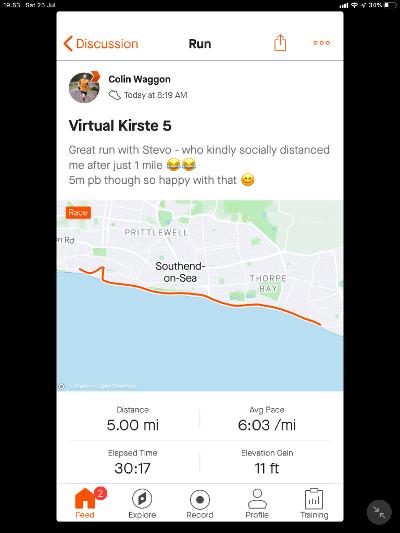
Task: Tap the map attribution info icon
Action: (x=62, y=386)
